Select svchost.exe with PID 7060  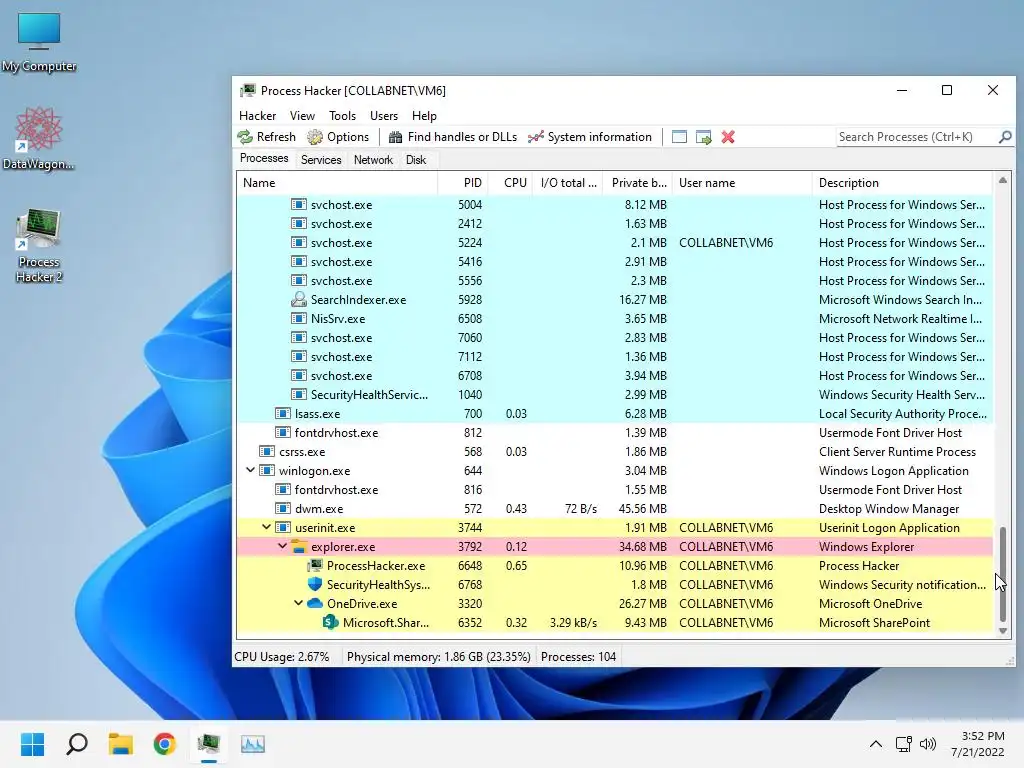point(615,338)
